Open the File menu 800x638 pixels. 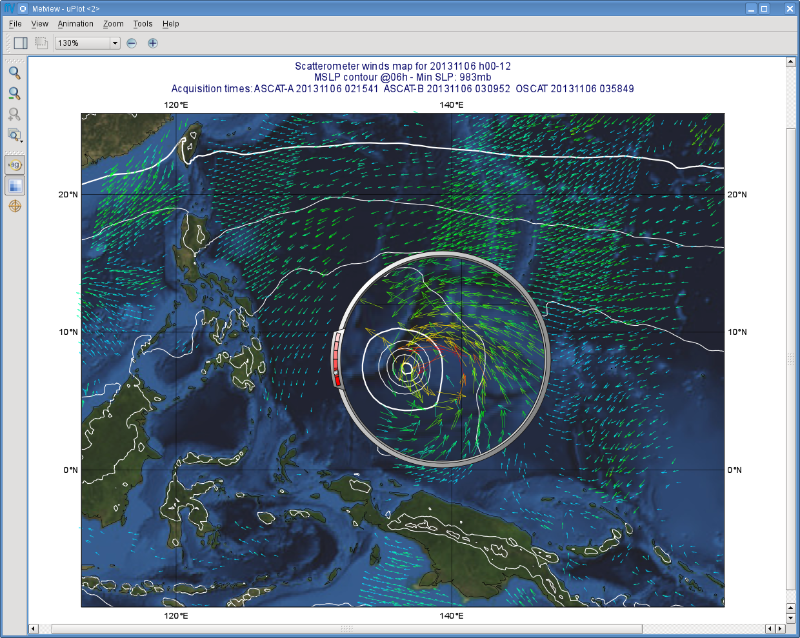(15, 23)
